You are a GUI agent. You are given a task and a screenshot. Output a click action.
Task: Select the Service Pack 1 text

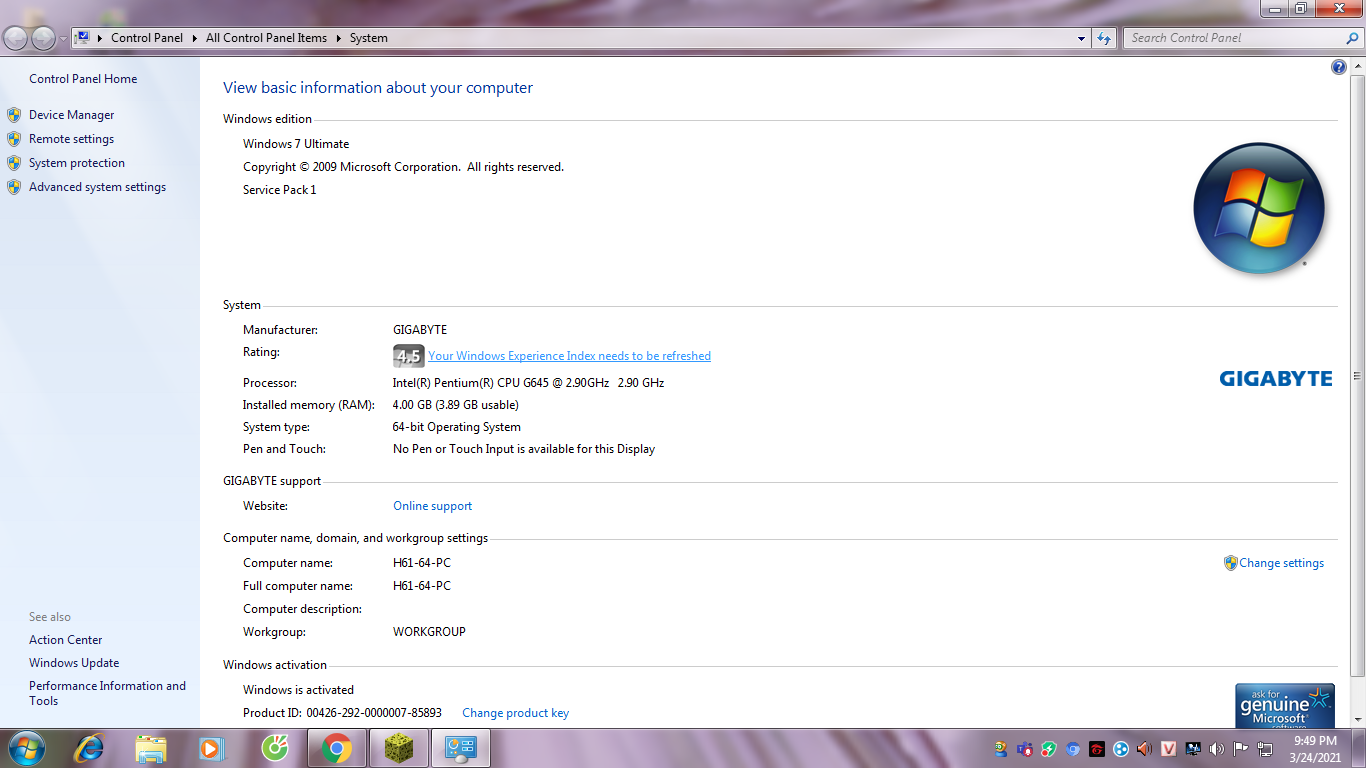click(x=279, y=190)
